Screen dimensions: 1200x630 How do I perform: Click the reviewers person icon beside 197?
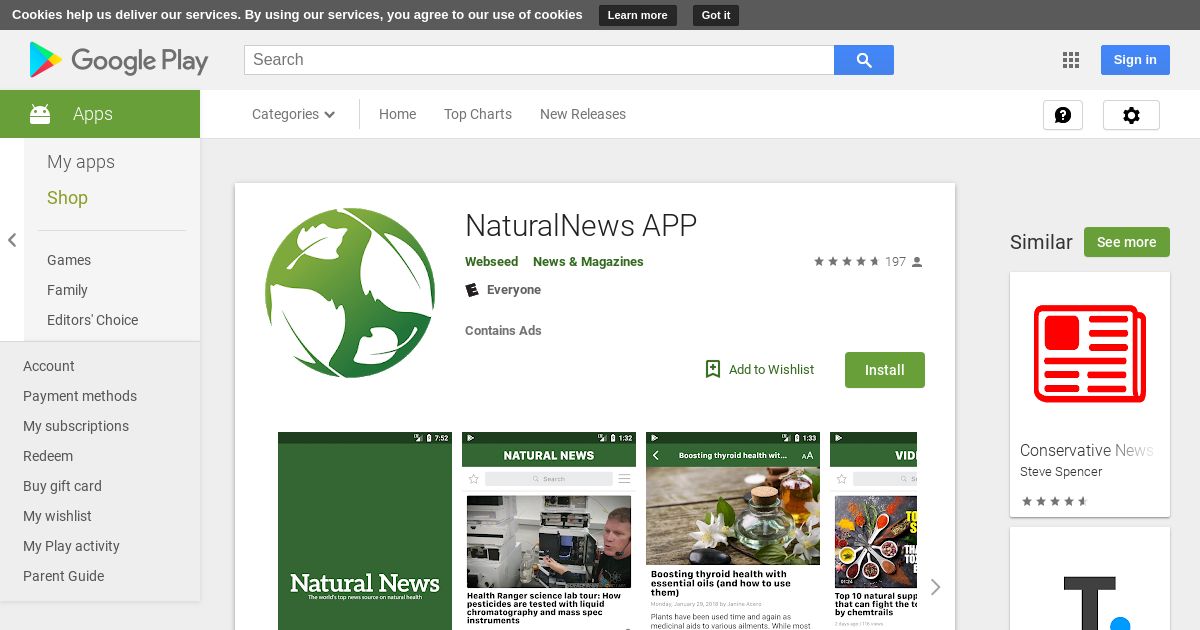tap(917, 262)
